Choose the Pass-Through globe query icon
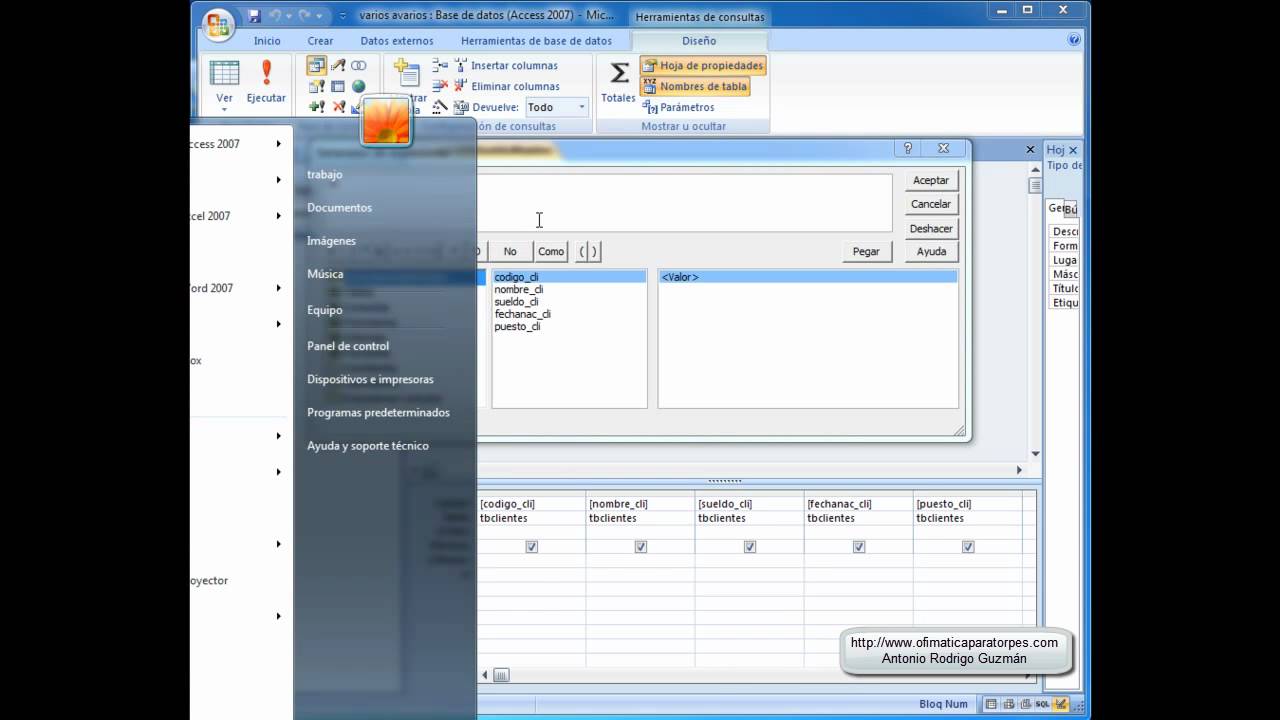The height and width of the screenshot is (720, 1280). pyautogui.click(x=358, y=86)
